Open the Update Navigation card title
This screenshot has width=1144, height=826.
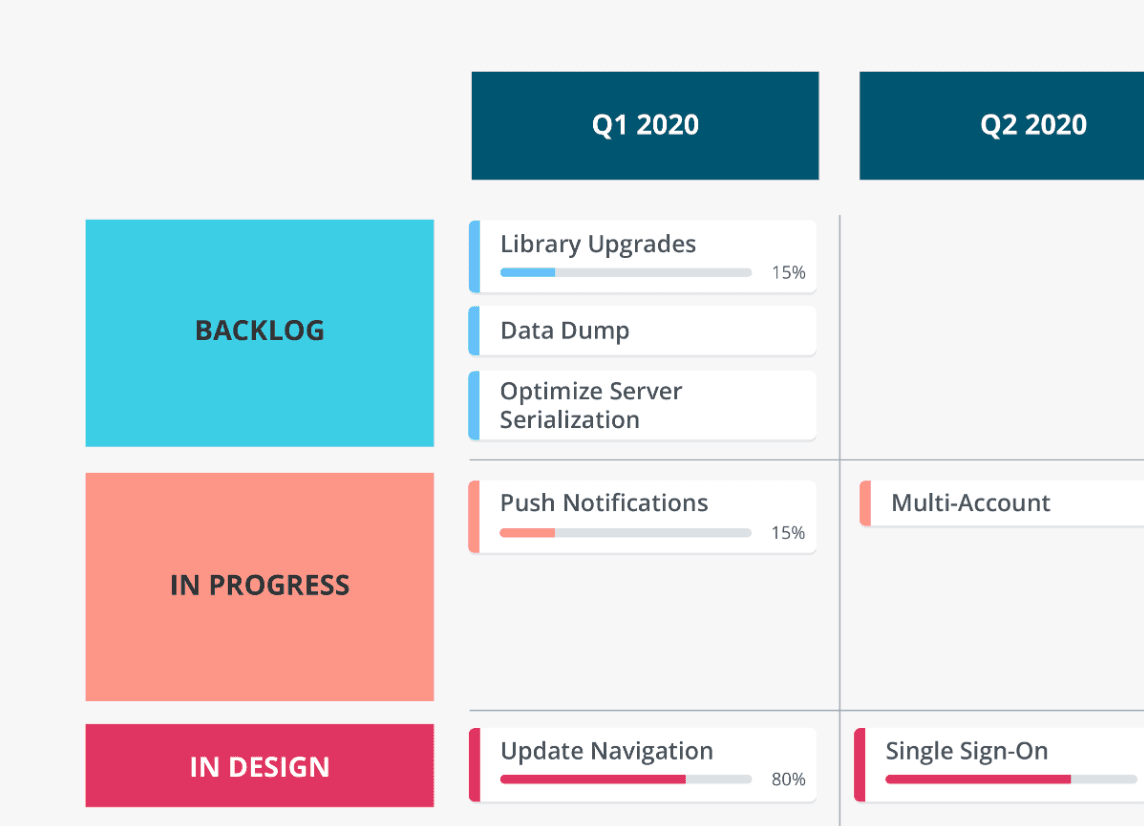(607, 752)
